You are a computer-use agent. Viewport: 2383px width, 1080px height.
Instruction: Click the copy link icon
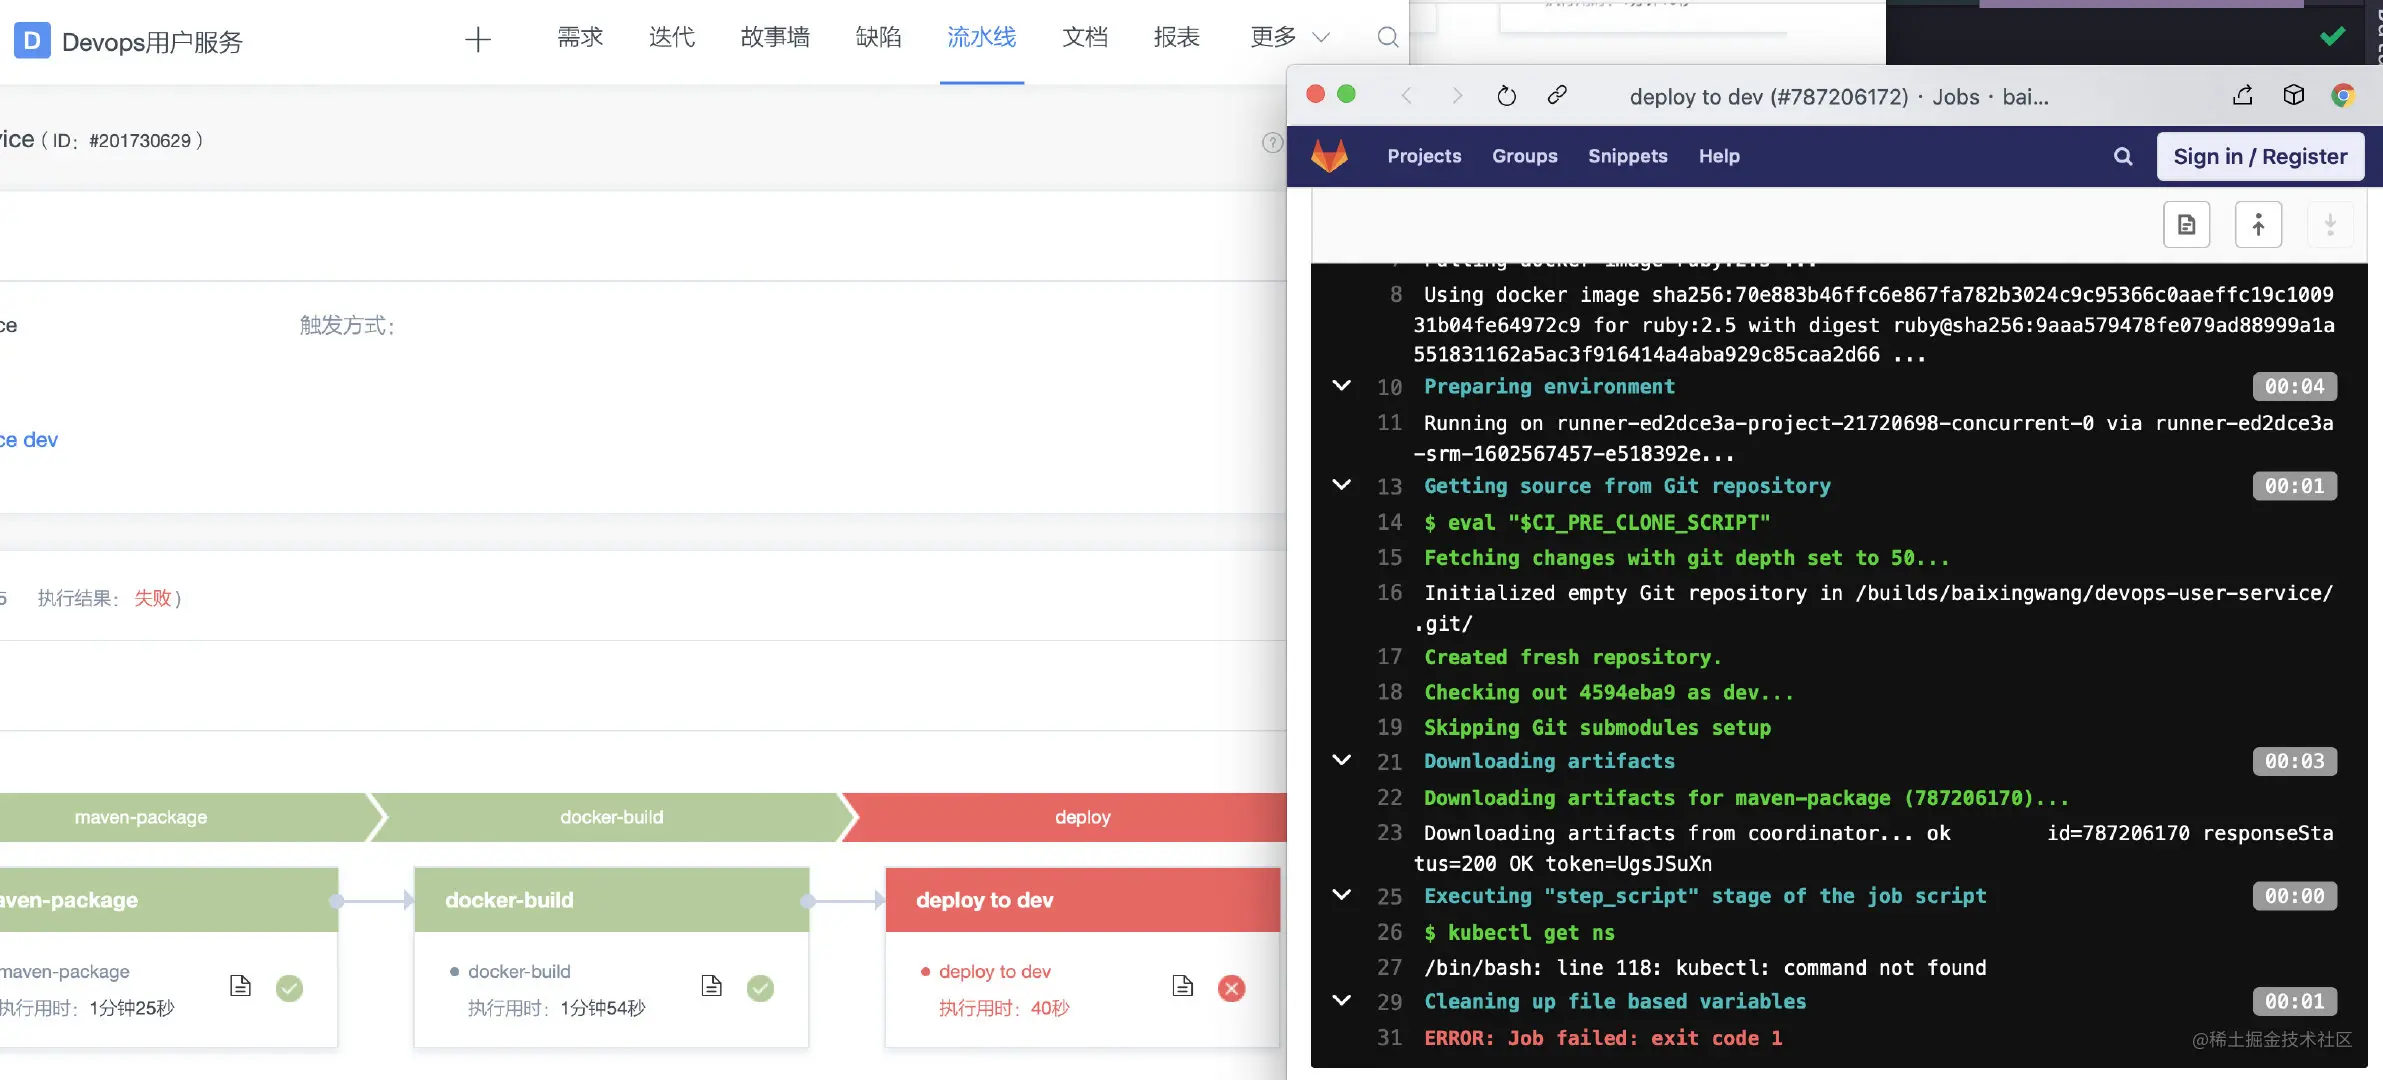[x=1556, y=95]
